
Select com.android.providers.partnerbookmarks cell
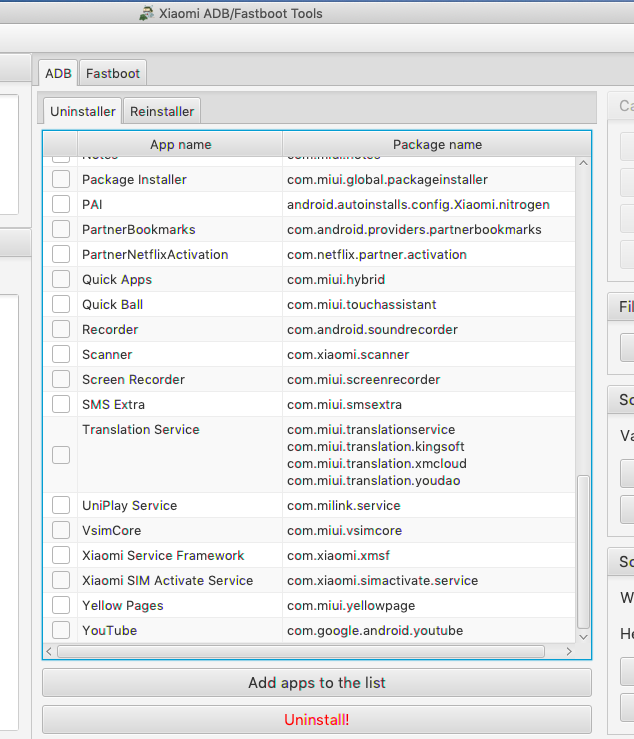(428, 230)
